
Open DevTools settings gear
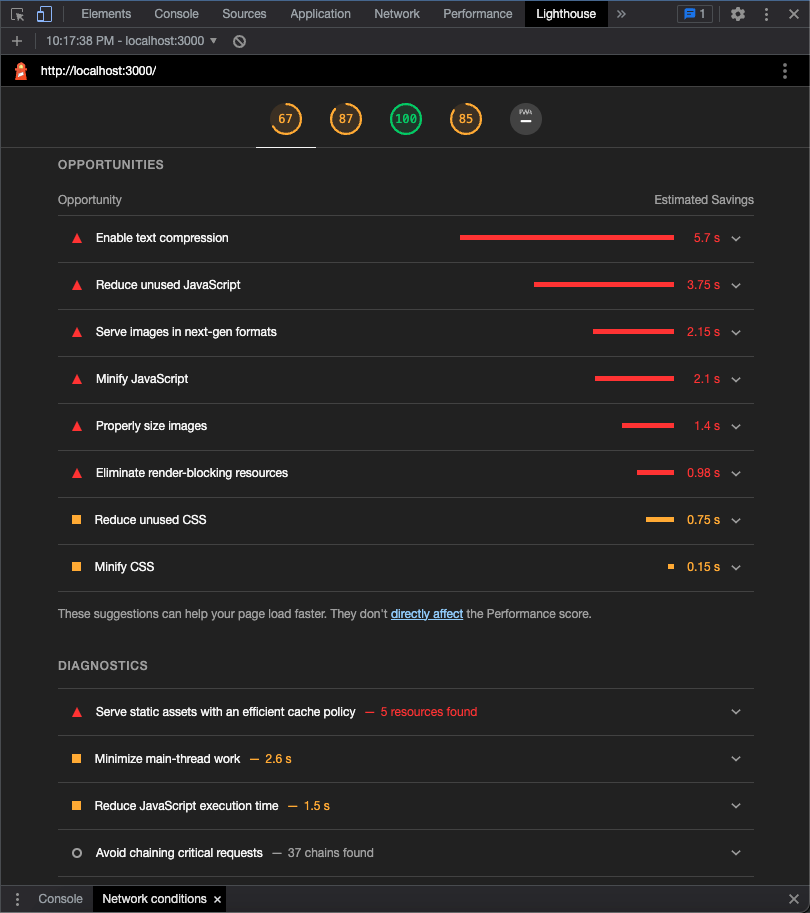click(738, 14)
